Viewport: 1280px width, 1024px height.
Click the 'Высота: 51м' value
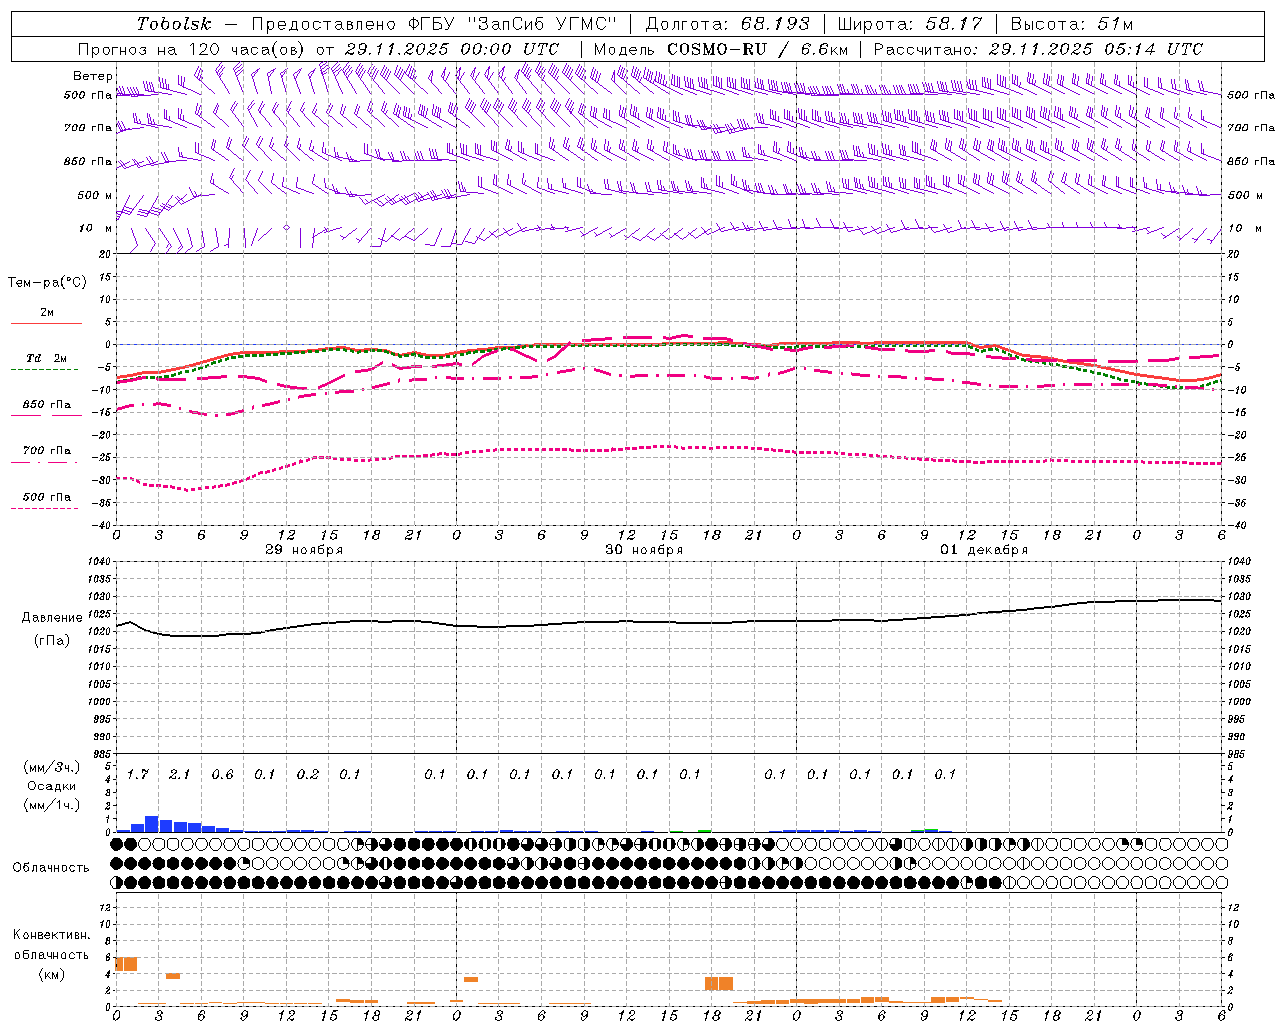point(1071,24)
